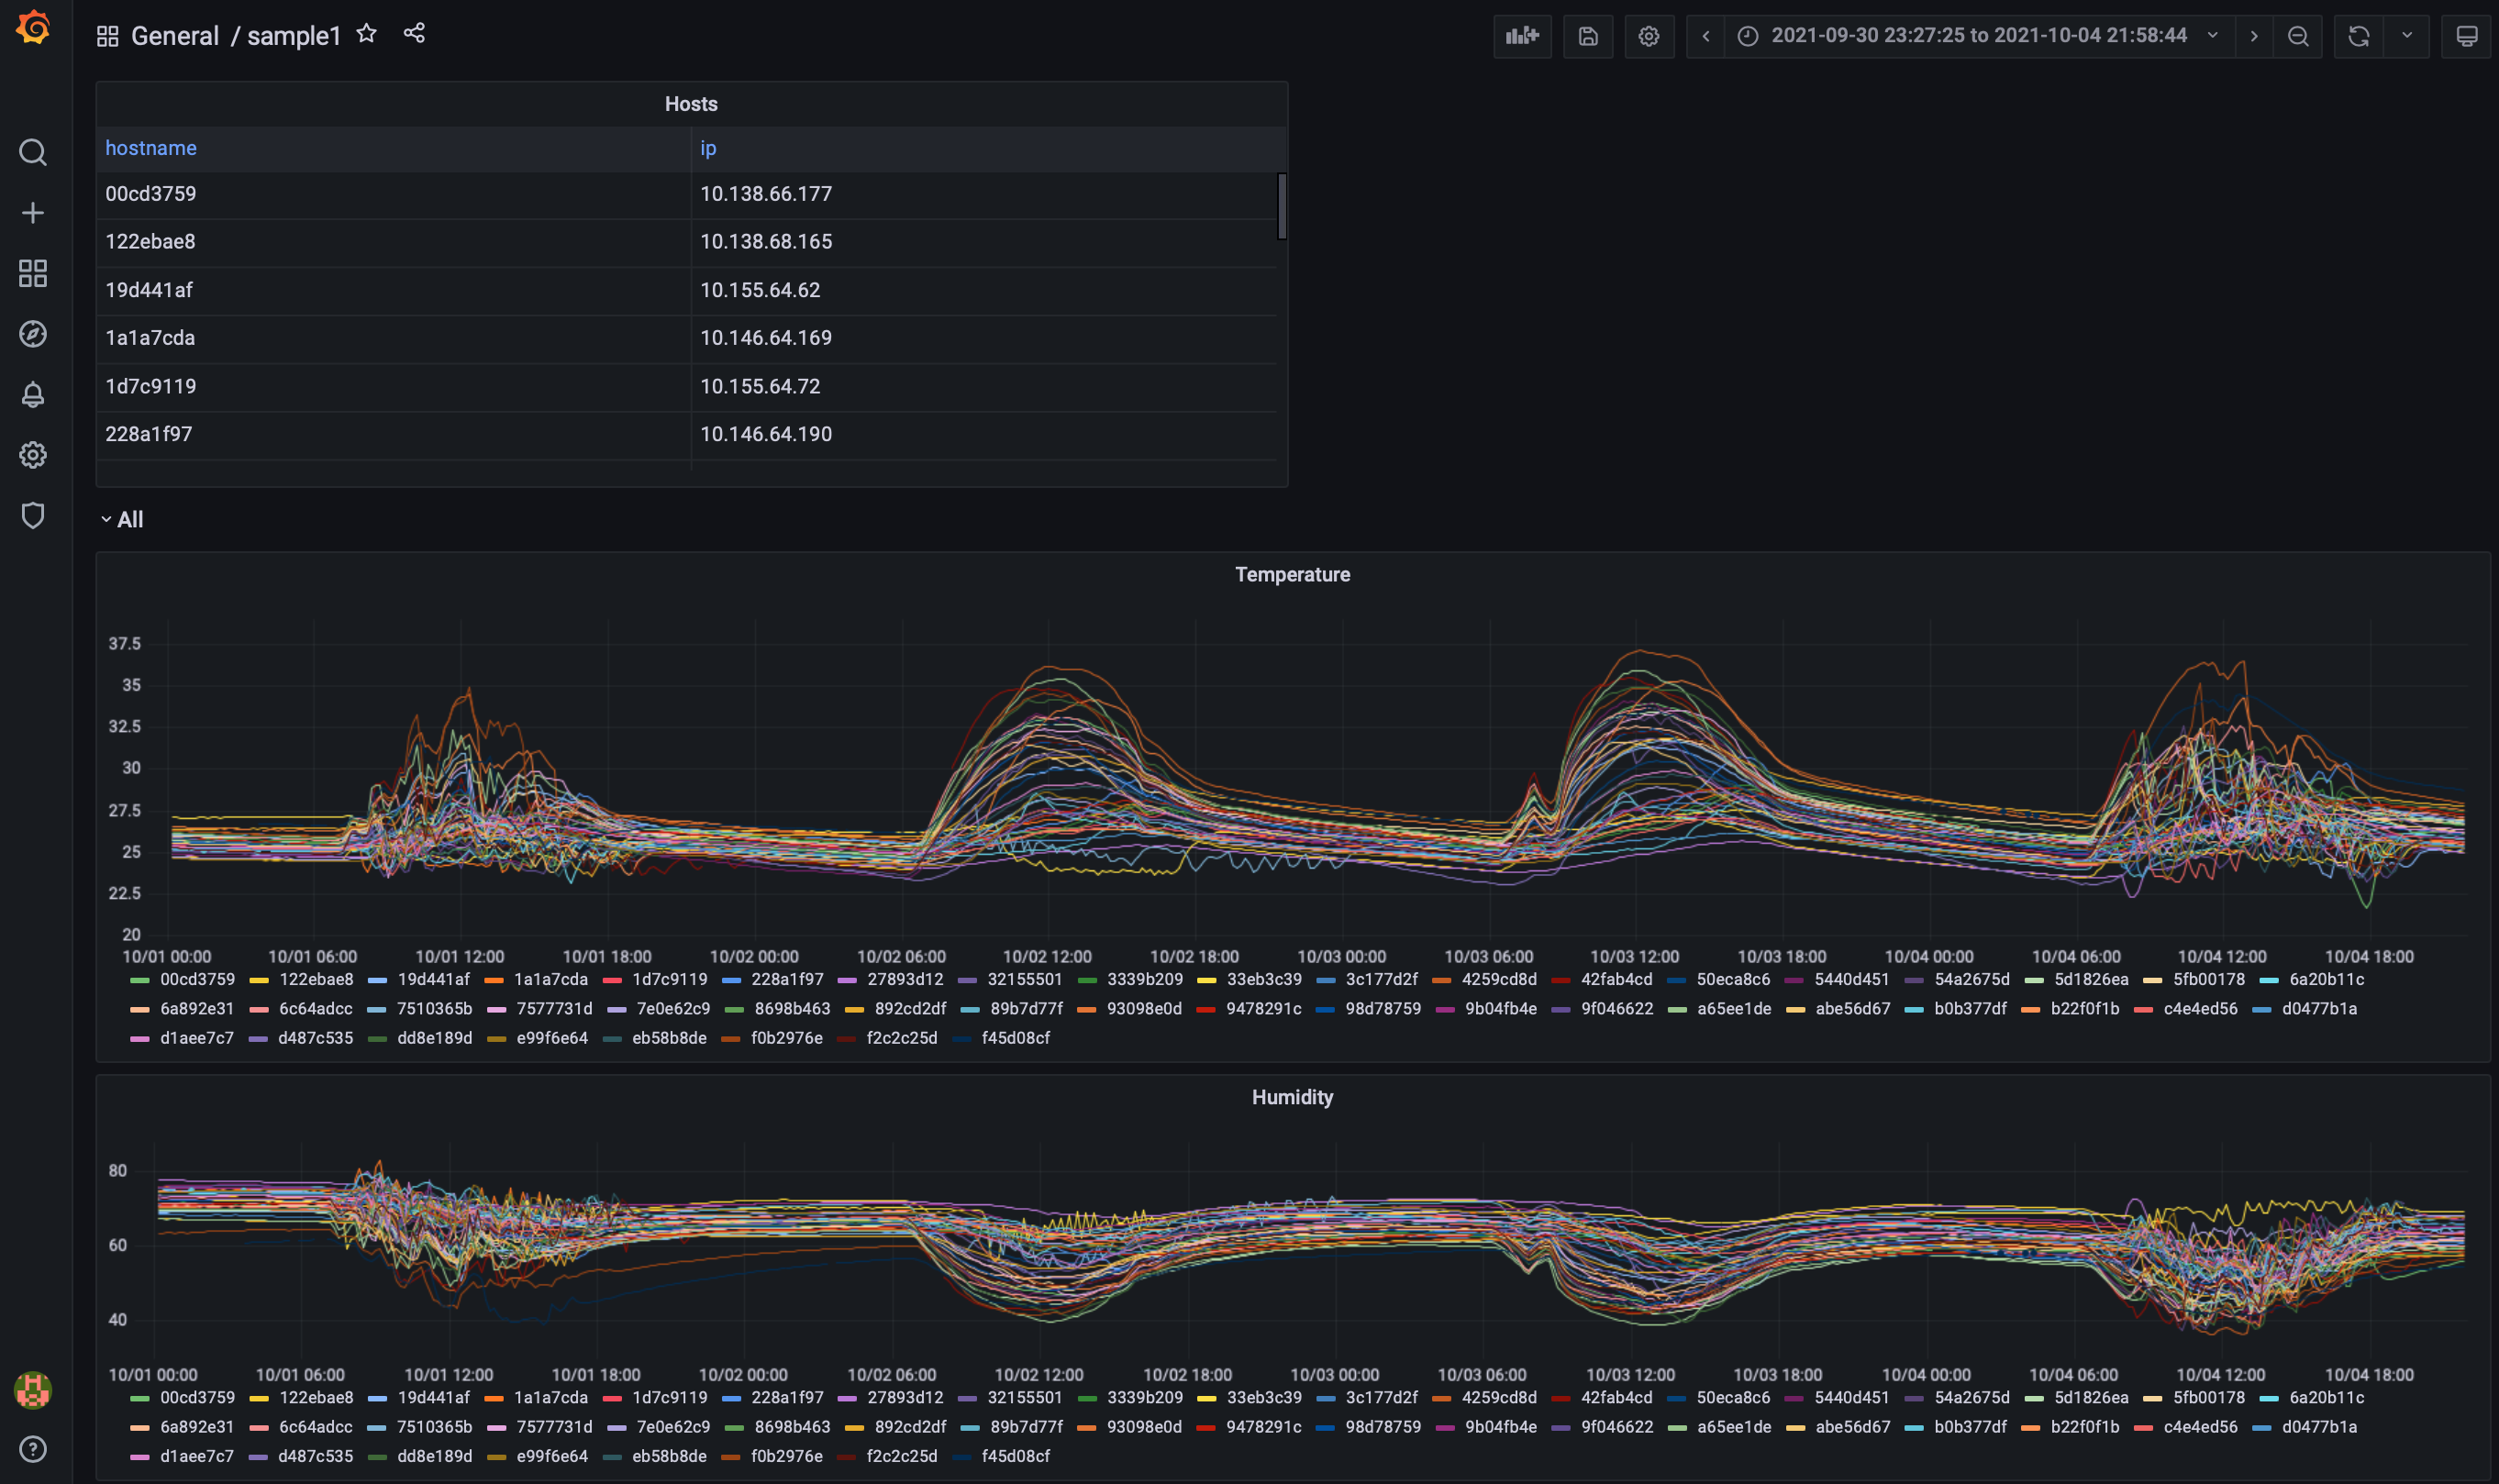The width and height of the screenshot is (2499, 1484).
Task: Open the Explore compass icon
Action: tap(33, 334)
